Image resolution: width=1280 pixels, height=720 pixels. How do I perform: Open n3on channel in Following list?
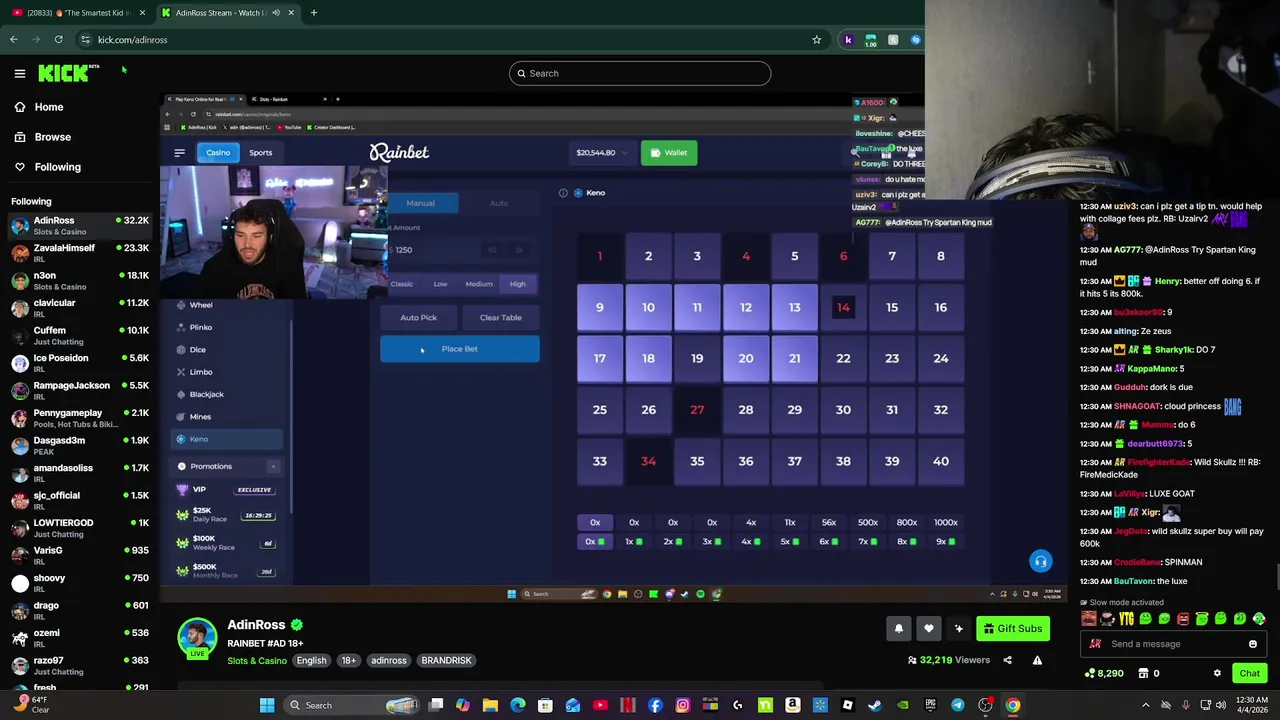coord(78,280)
